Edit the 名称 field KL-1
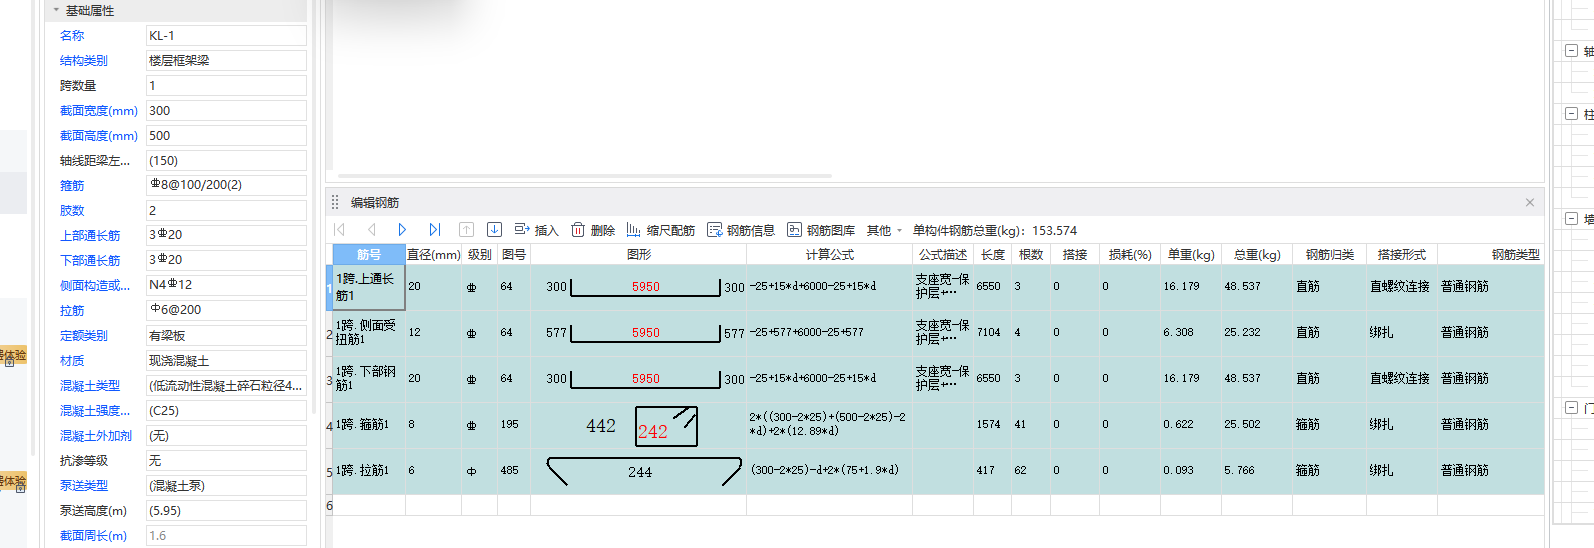The width and height of the screenshot is (1594, 548). [x=226, y=36]
